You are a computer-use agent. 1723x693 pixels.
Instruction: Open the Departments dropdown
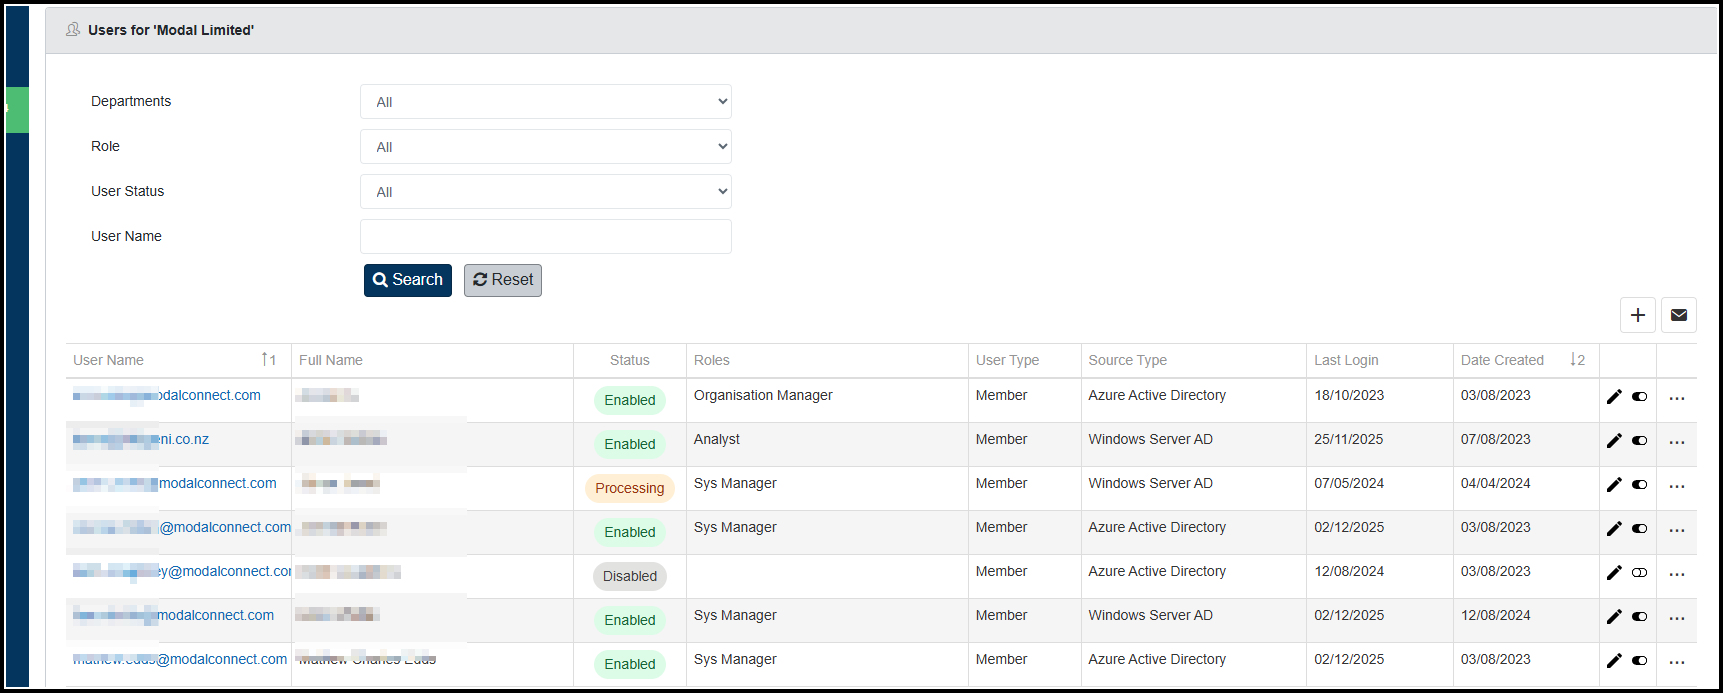tap(545, 102)
